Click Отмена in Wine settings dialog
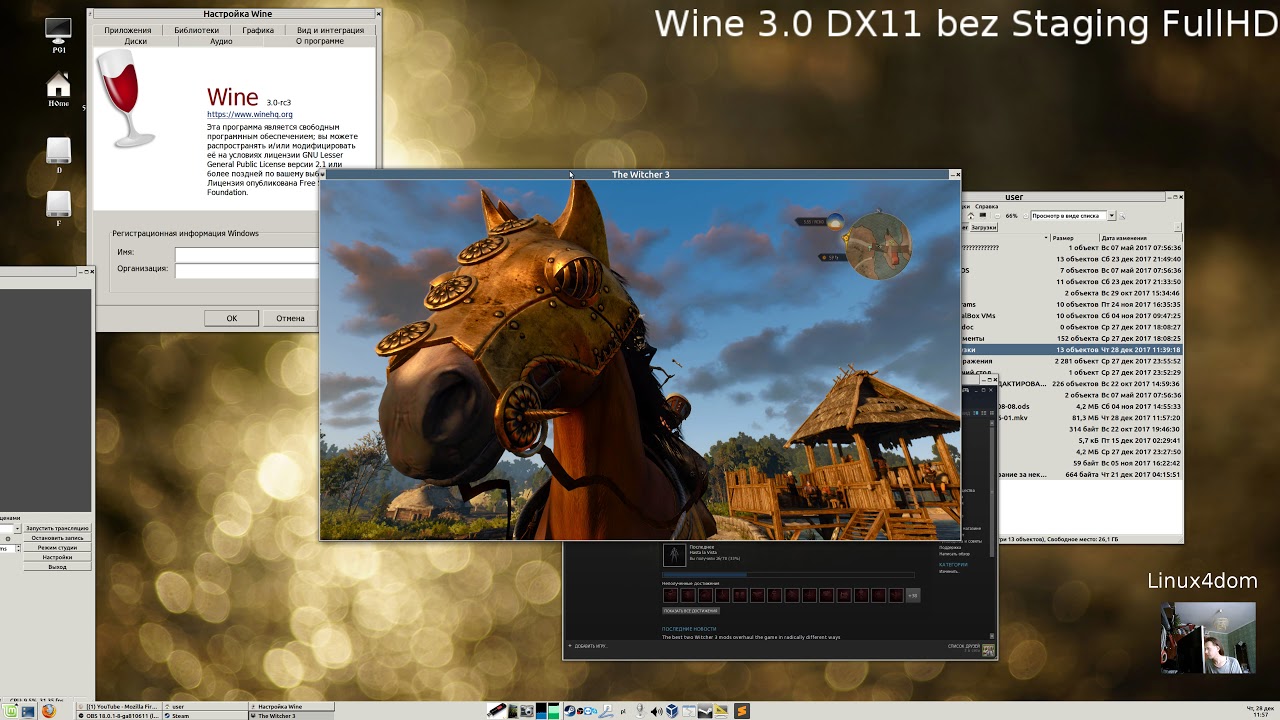The height and width of the screenshot is (720, 1280). pos(290,318)
